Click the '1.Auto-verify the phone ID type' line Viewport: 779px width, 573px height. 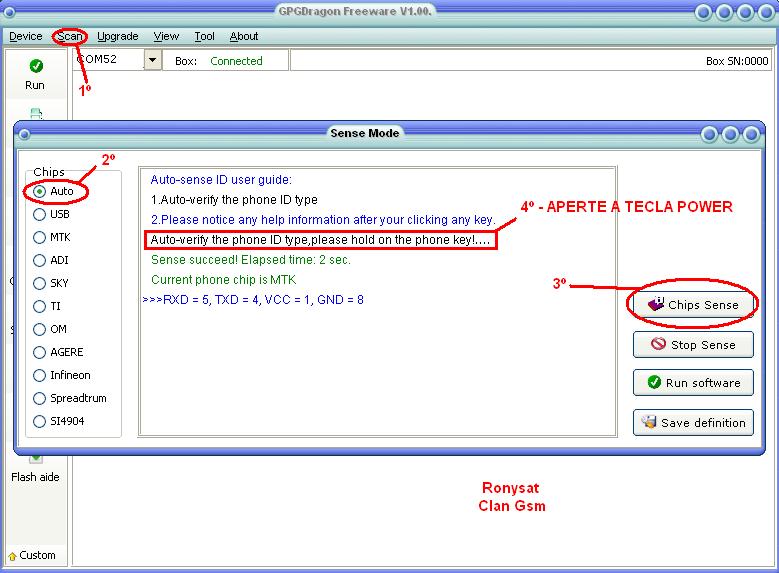(x=234, y=200)
